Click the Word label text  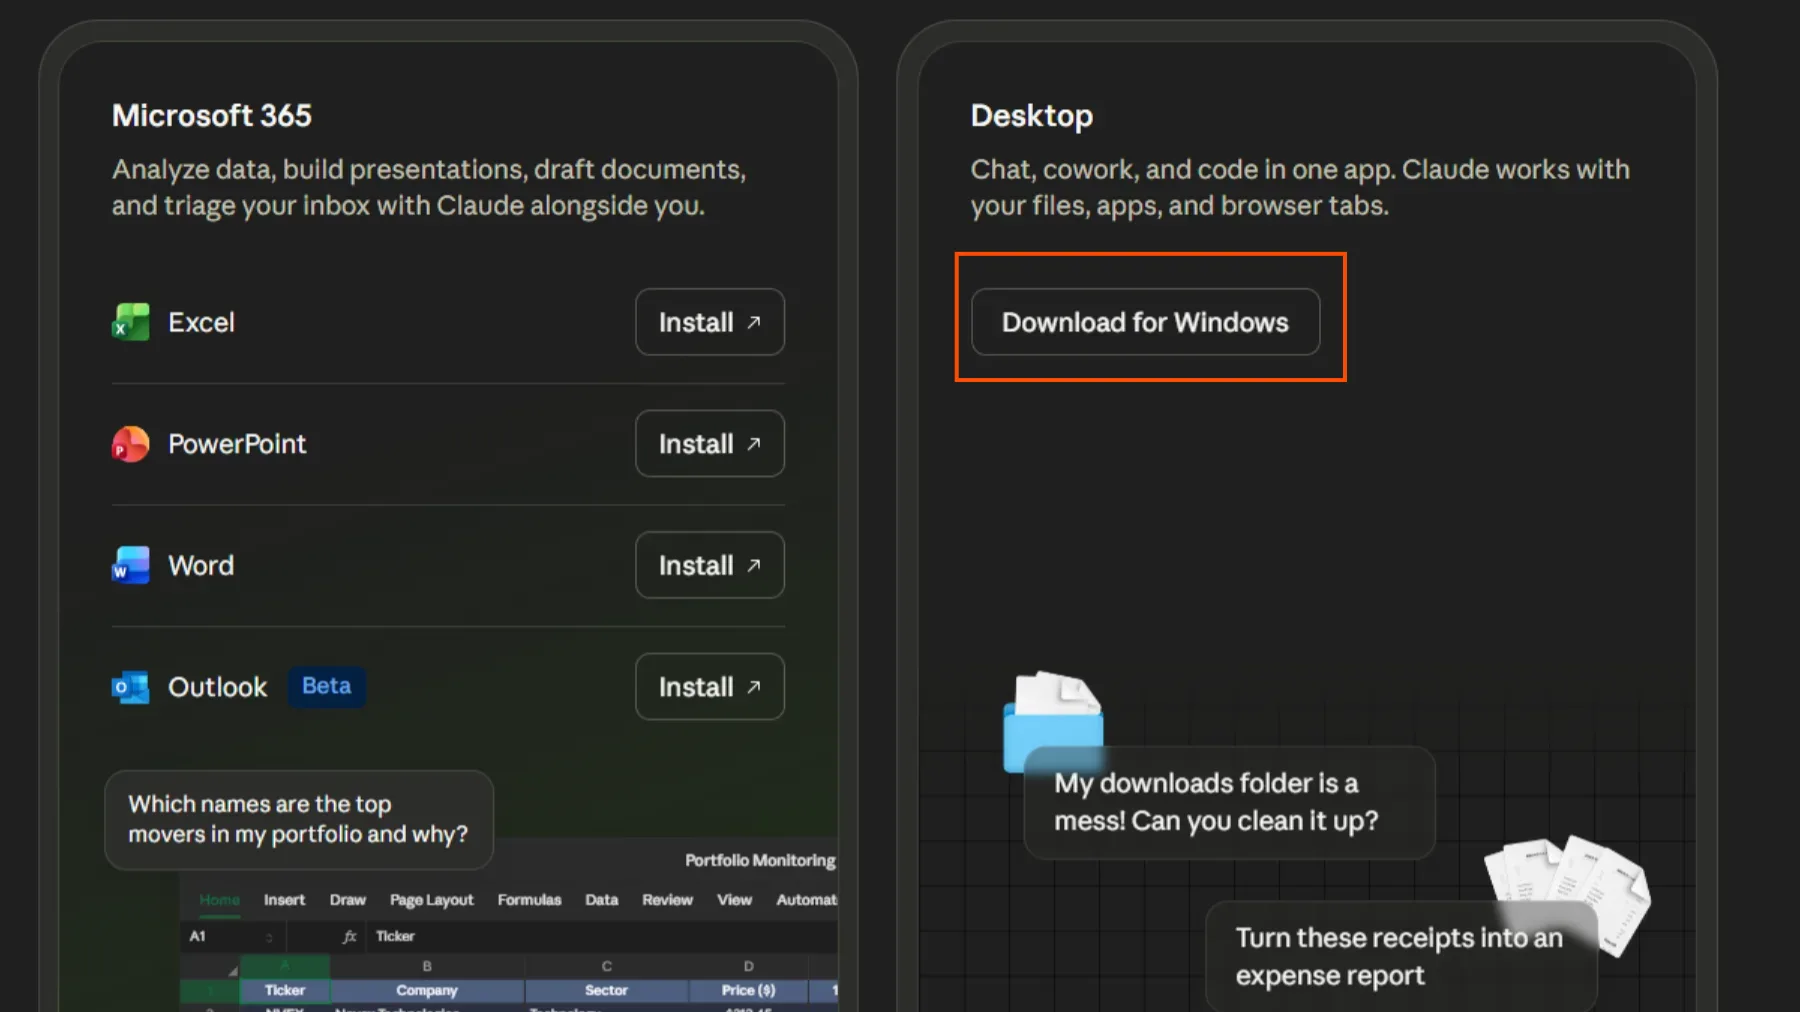coord(201,565)
